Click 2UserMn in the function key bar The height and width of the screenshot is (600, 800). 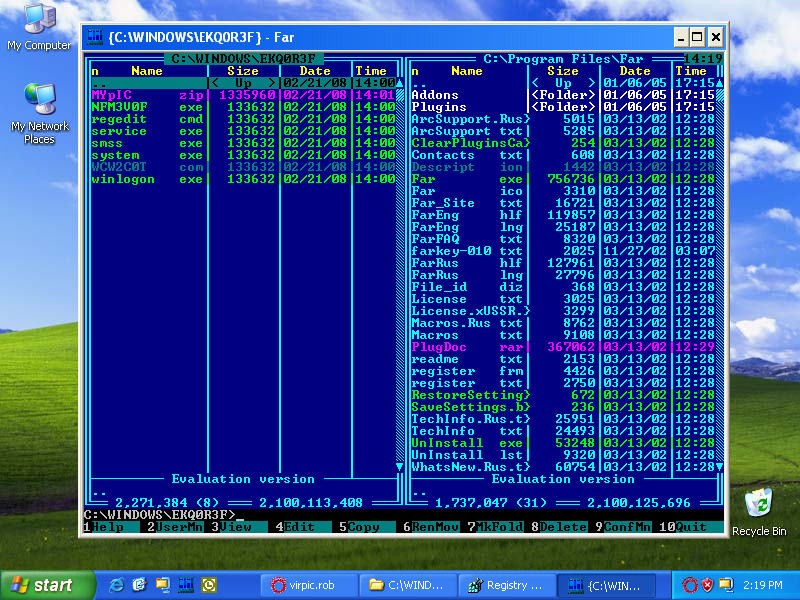click(x=175, y=527)
